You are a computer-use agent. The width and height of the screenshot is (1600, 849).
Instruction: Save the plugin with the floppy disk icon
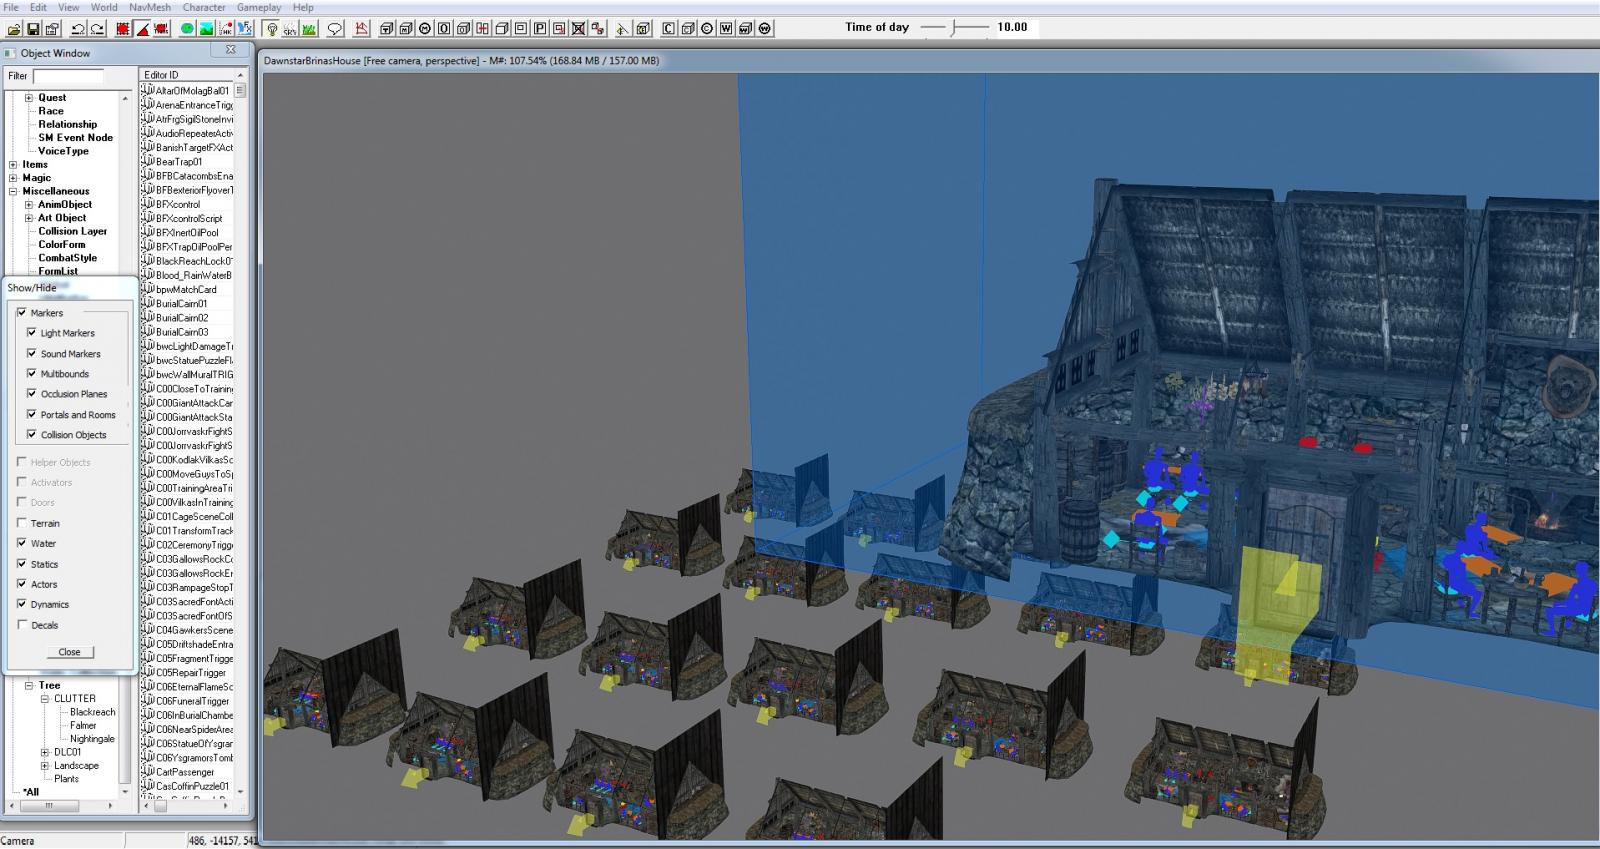click(x=33, y=29)
